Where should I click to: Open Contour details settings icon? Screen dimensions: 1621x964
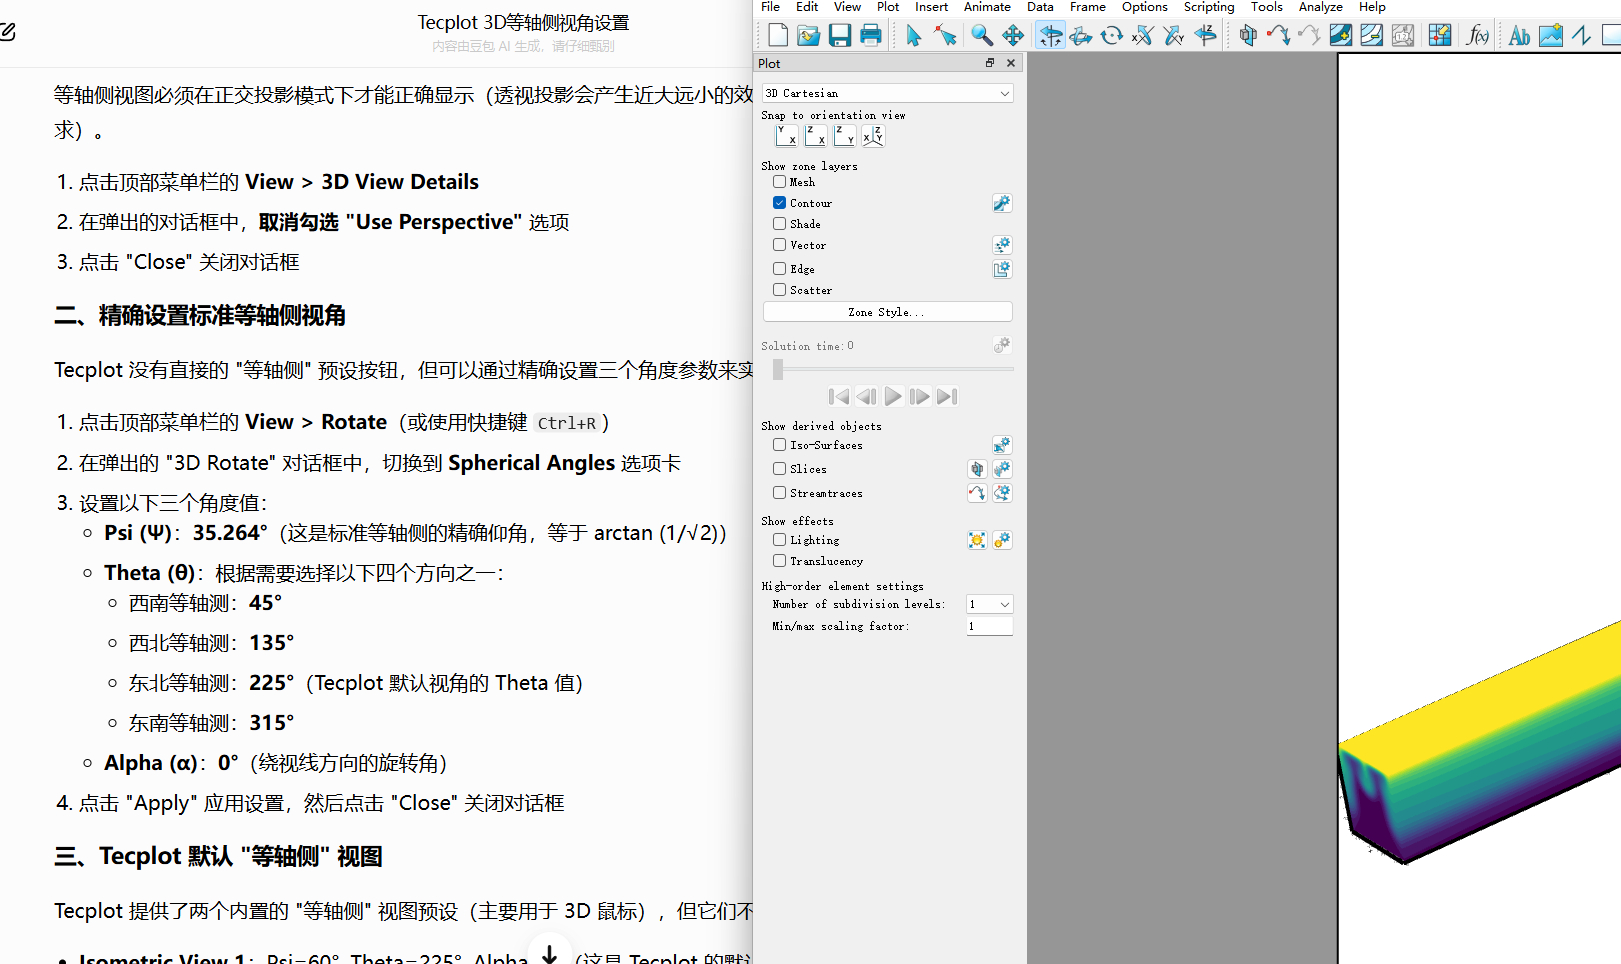click(x=1002, y=203)
